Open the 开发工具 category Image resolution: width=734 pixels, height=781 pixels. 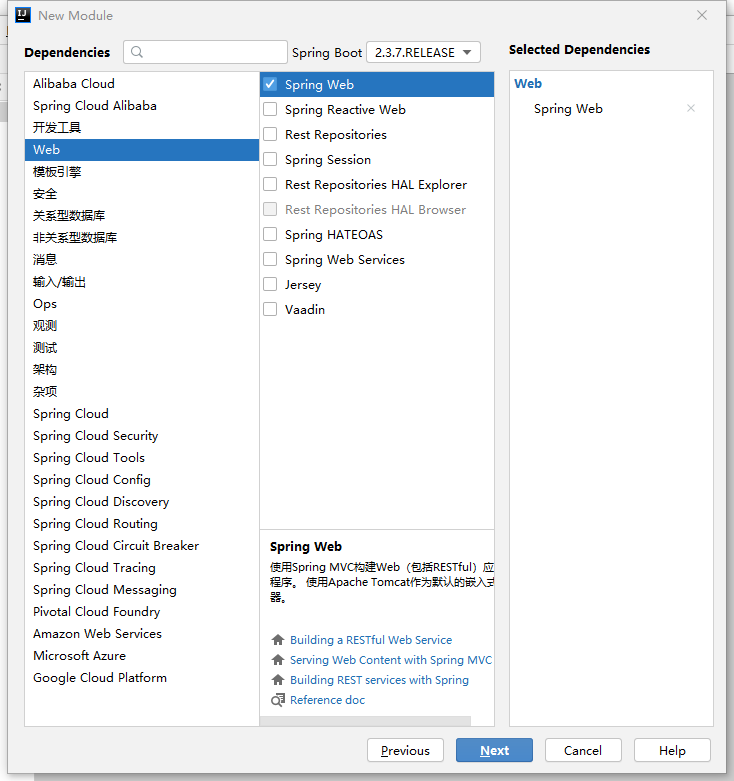tap(142, 128)
